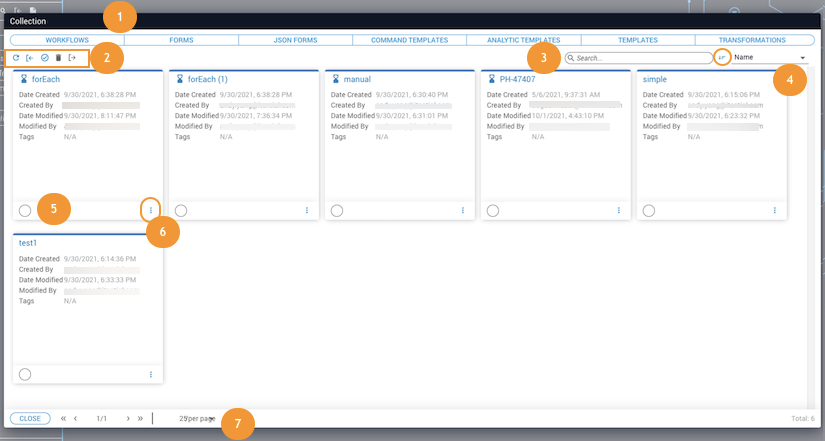Screen dimensions: 825x441
Task: Open the three-dot menu on the simple card
Action: 774,211
